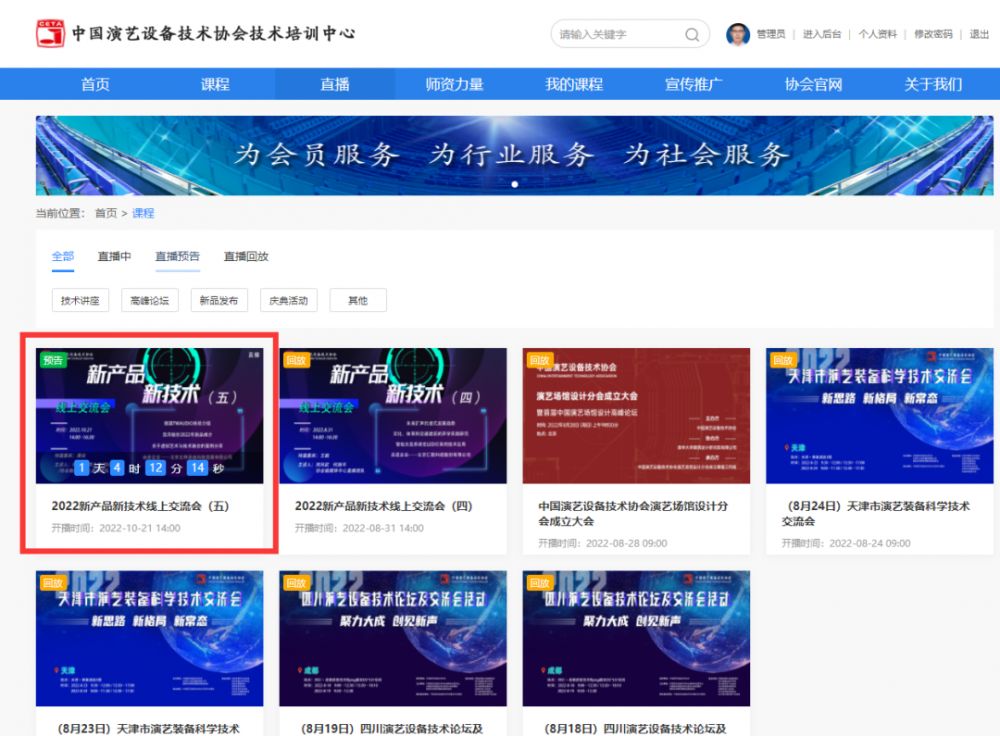Click the site title 中国演艺设备技术协会技术培训中心
Screen dimensions: 1000x736
pos(214,33)
